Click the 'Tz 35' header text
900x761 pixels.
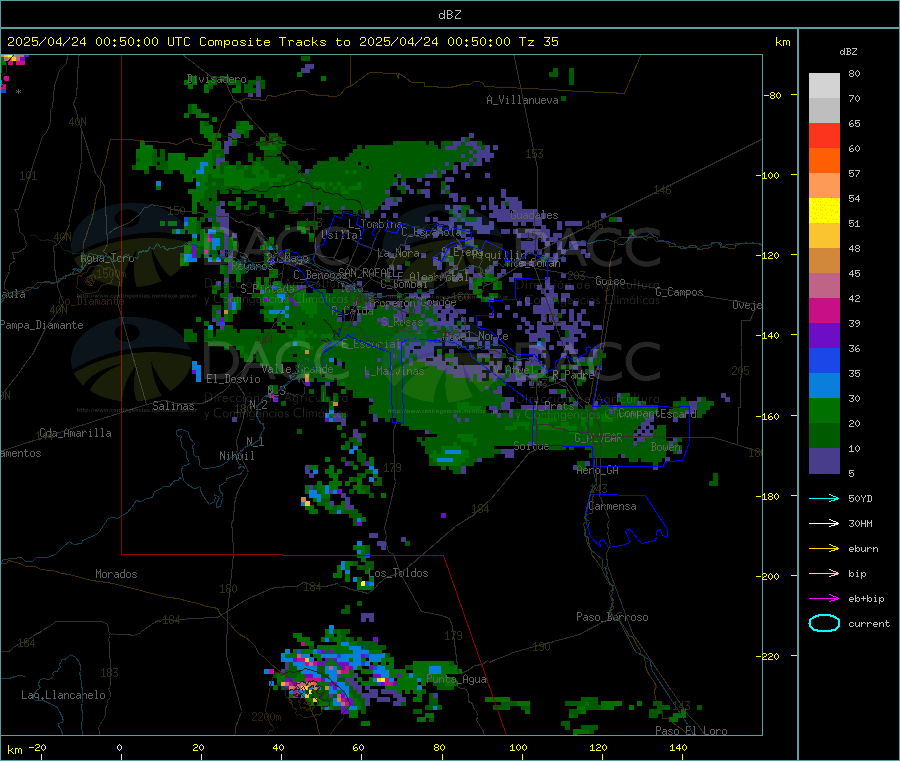(x=538, y=42)
